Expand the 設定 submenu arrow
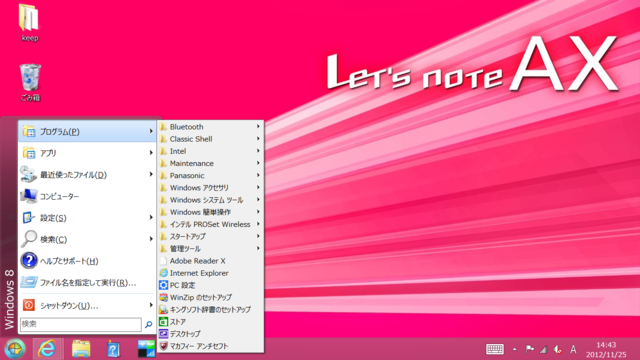The image size is (640, 360). point(151,218)
